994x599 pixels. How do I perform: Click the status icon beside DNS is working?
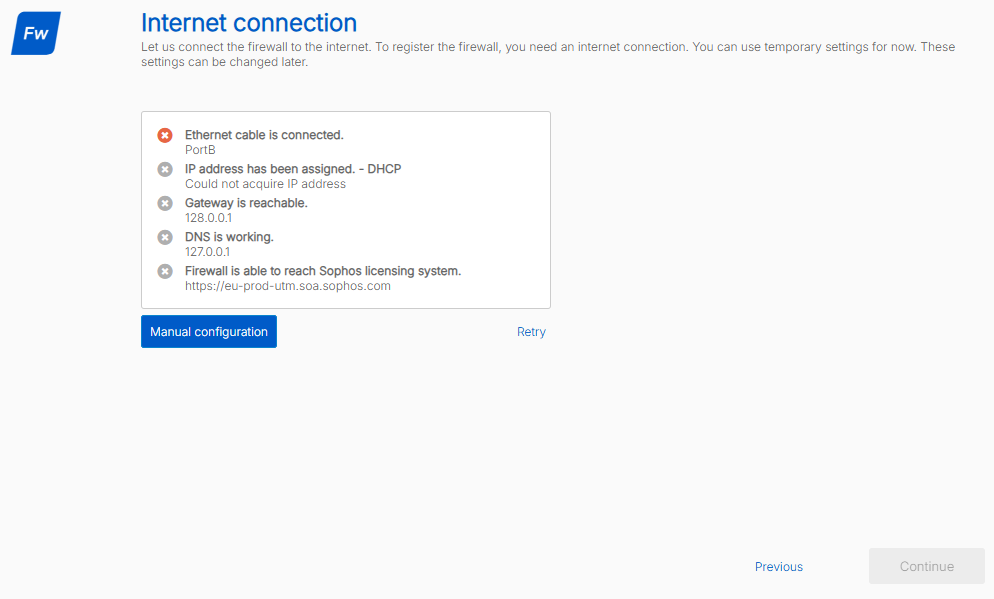(165, 237)
